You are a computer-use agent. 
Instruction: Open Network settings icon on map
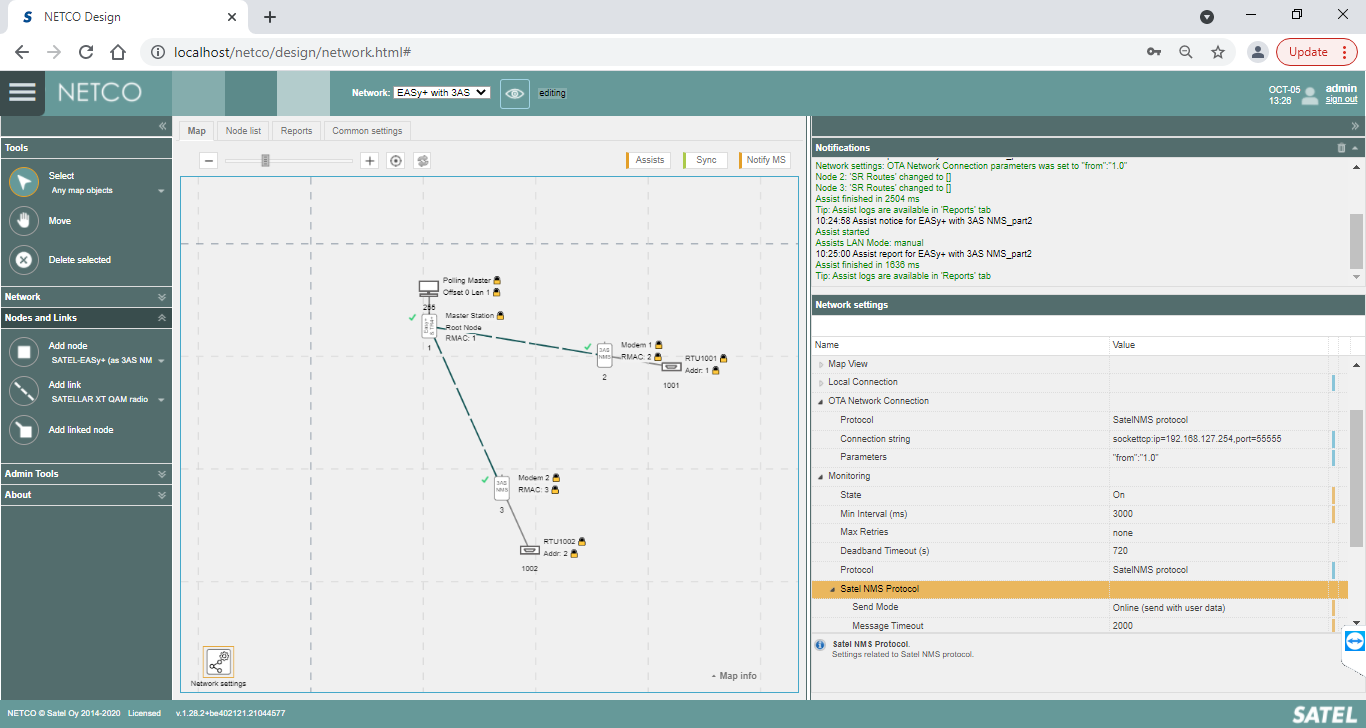pos(218,662)
